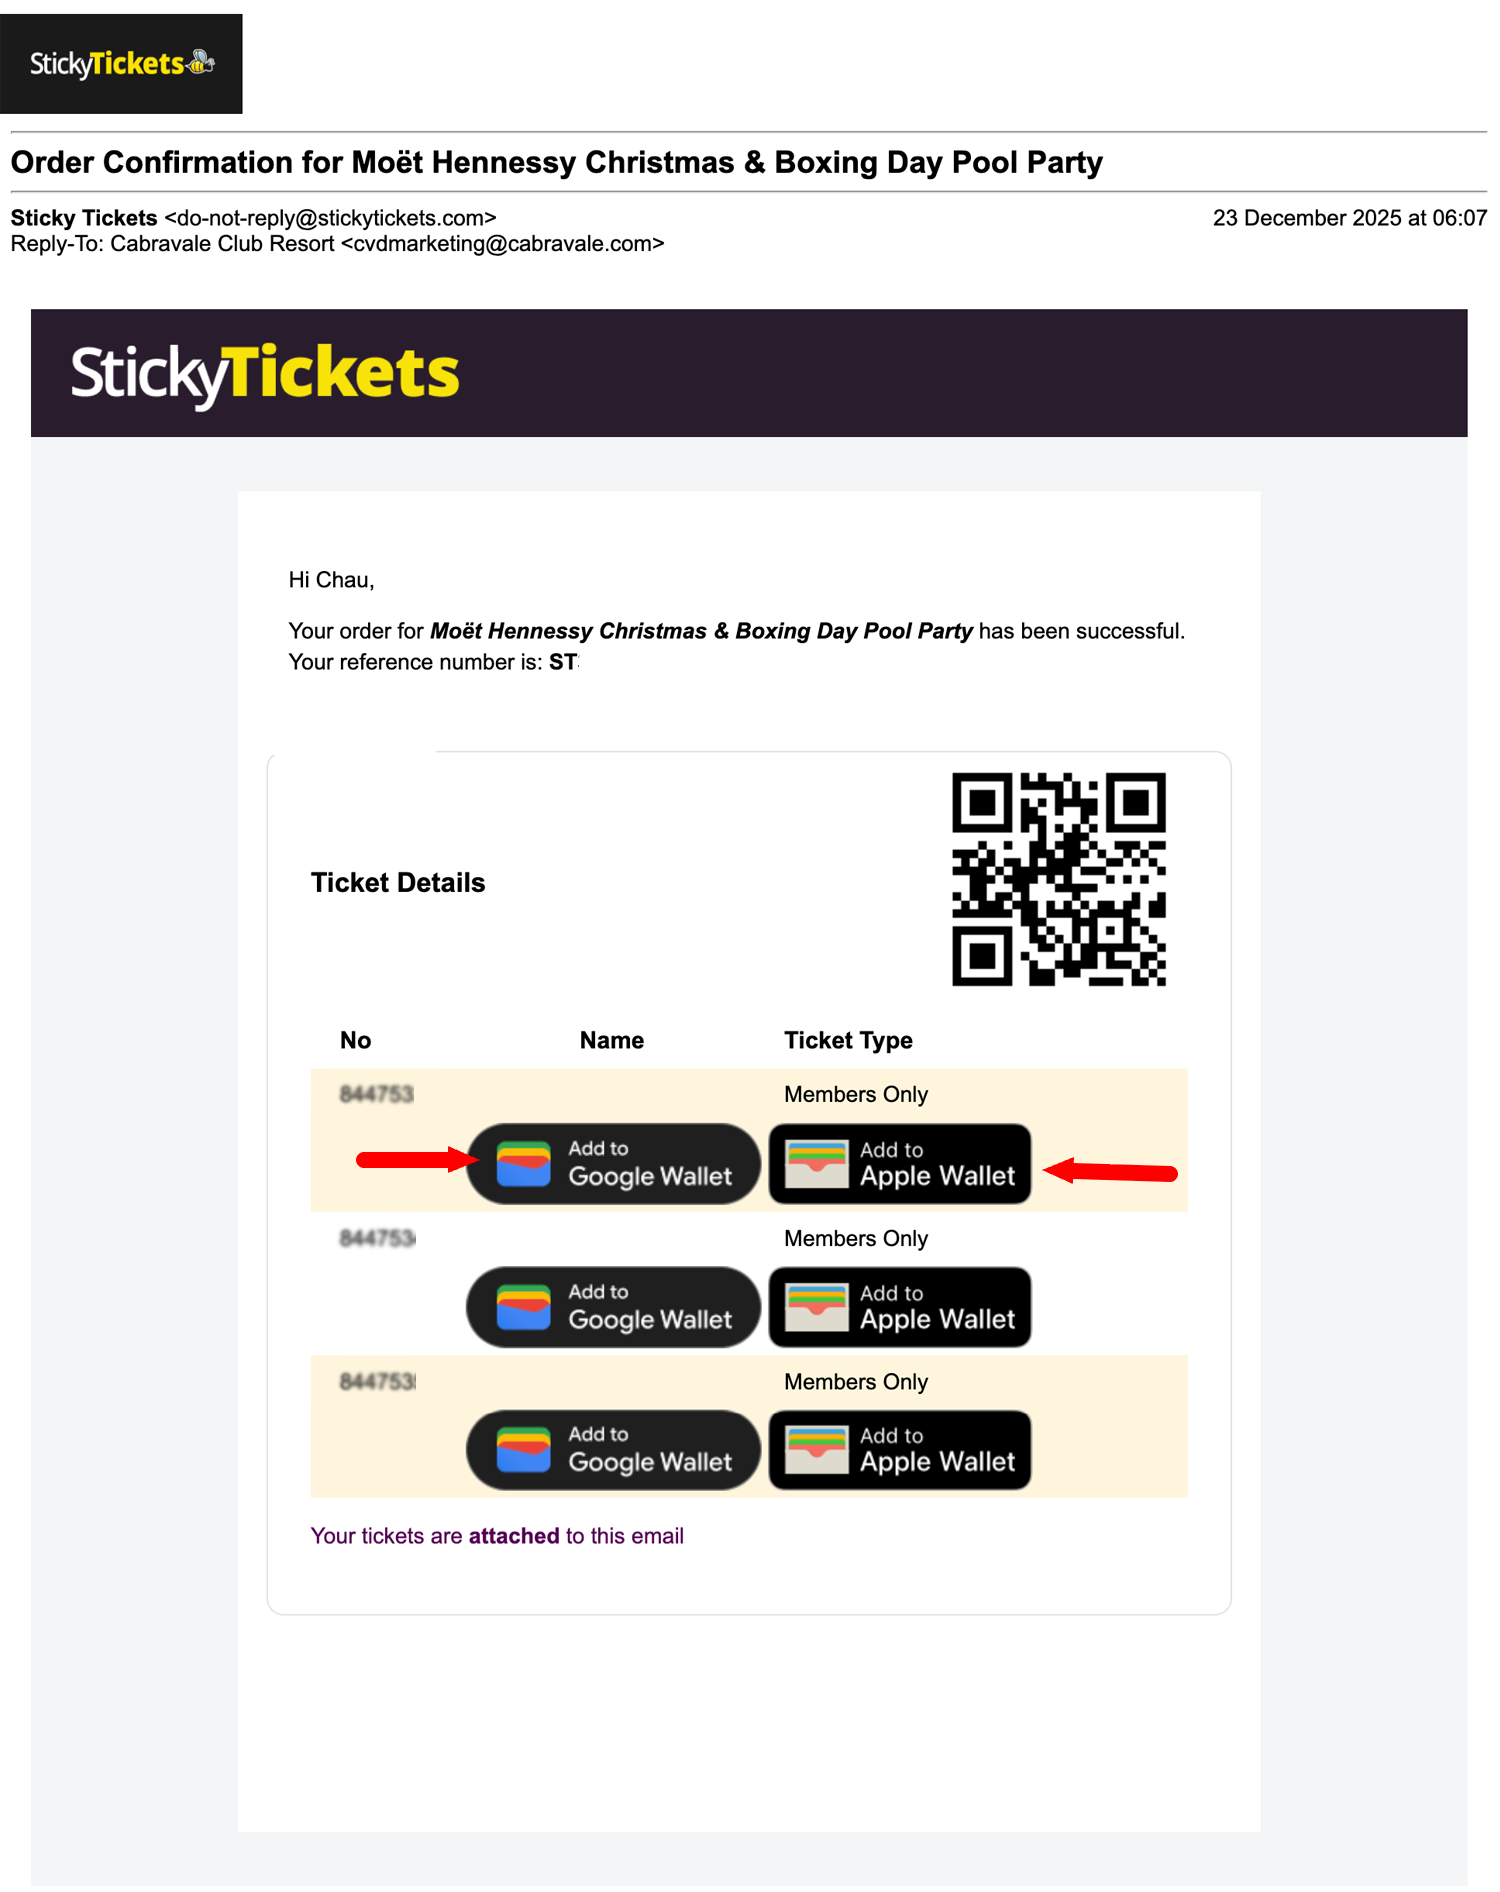
Task: Click the cvdmarketing@cabravale.com reply-to address
Action: pyautogui.click(x=503, y=244)
